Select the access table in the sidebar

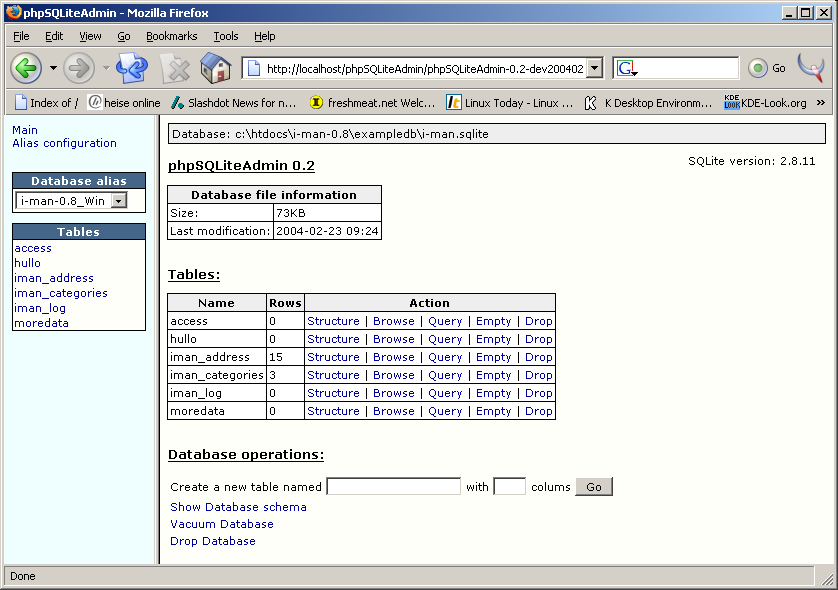[33, 248]
